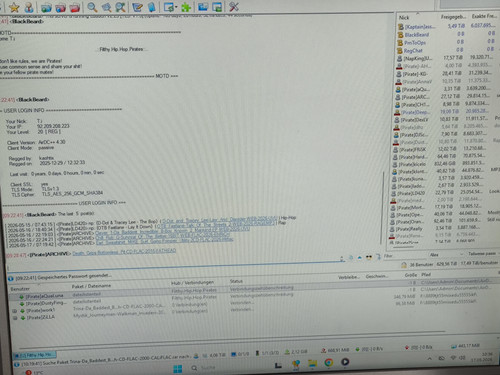Open the [Pirate]ARCHIVE Death Grips release link
This screenshot has height=375, width=500.
[x=124, y=252]
